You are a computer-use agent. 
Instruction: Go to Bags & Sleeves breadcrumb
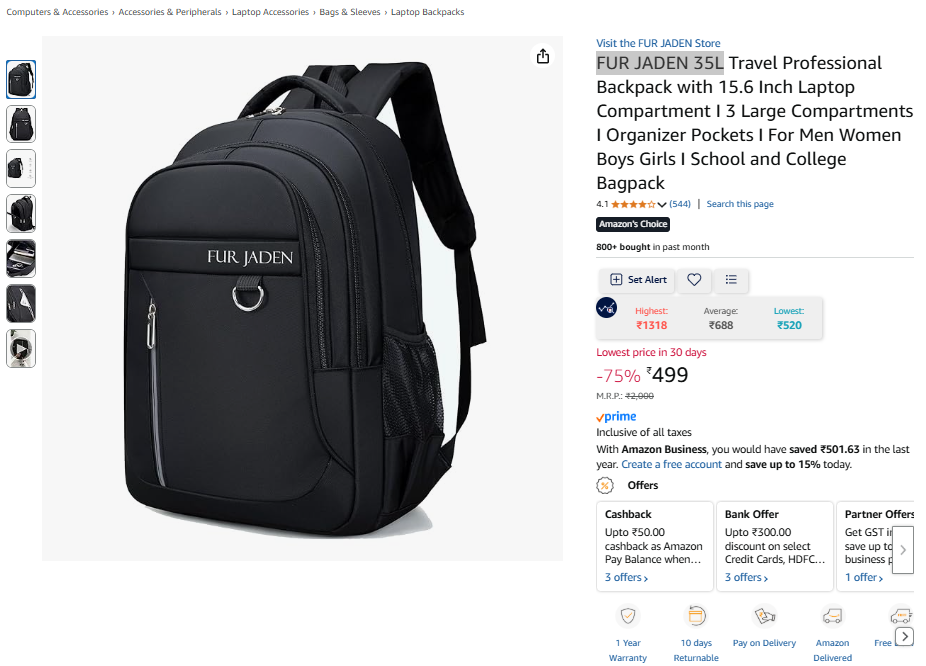coord(350,12)
